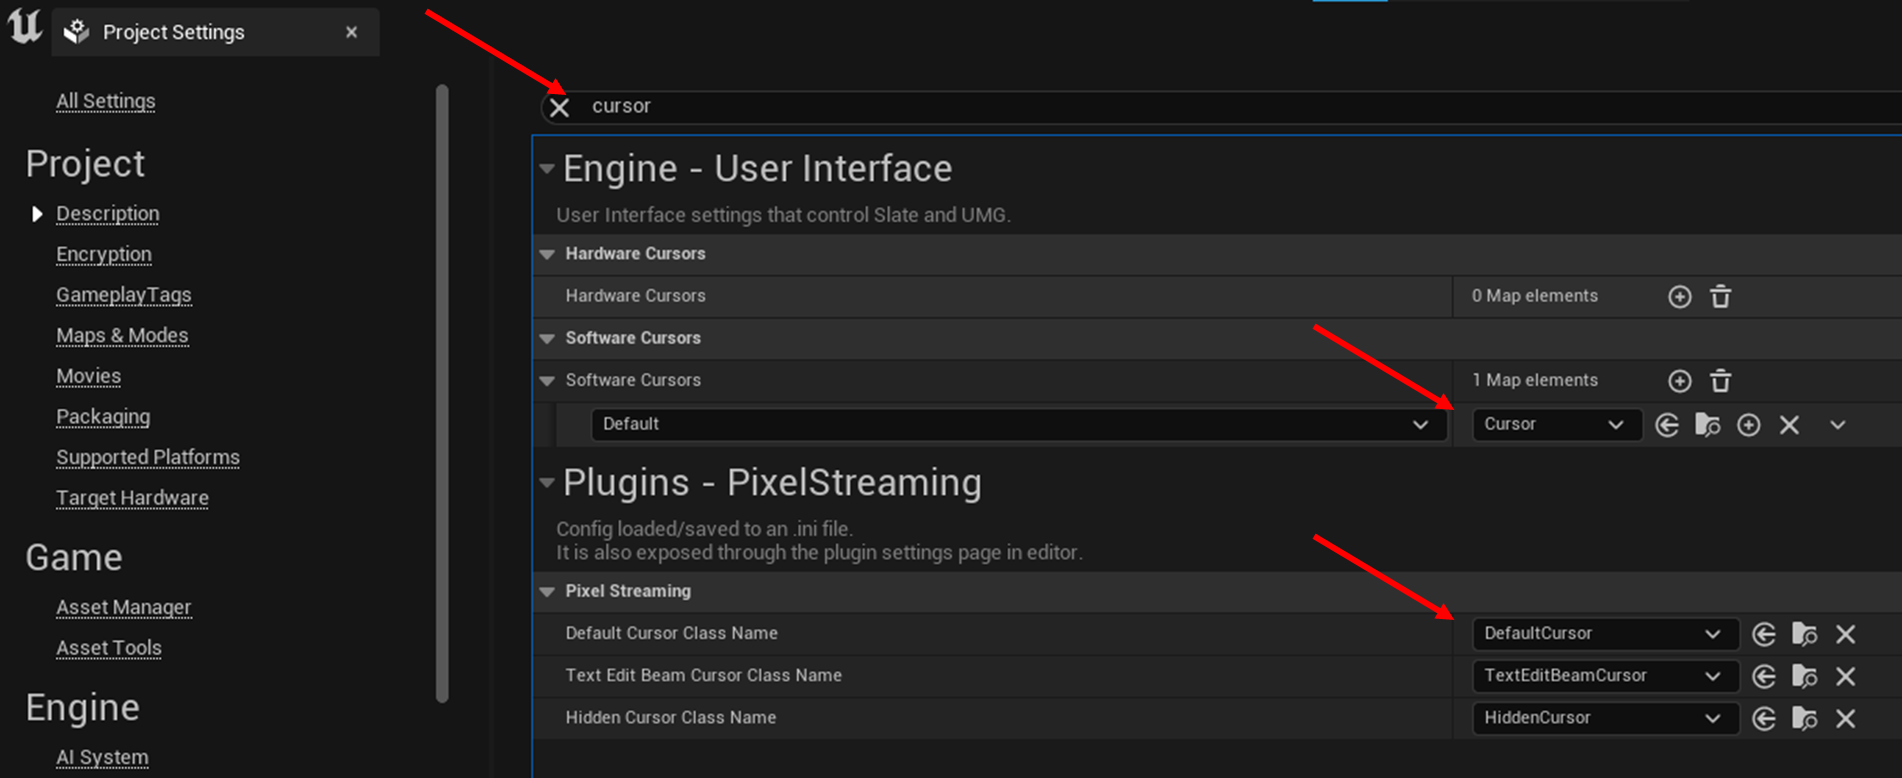1902x778 pixels.
Task: Open the Encryption settings page
Action: (x=104, y=254)
